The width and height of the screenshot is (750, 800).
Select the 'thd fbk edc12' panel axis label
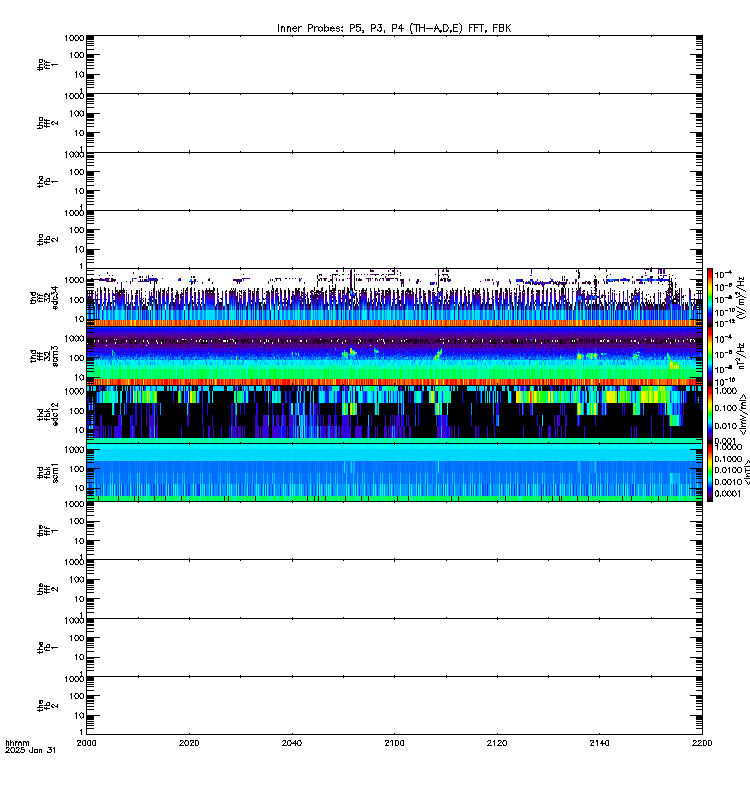tap(48, 414)
